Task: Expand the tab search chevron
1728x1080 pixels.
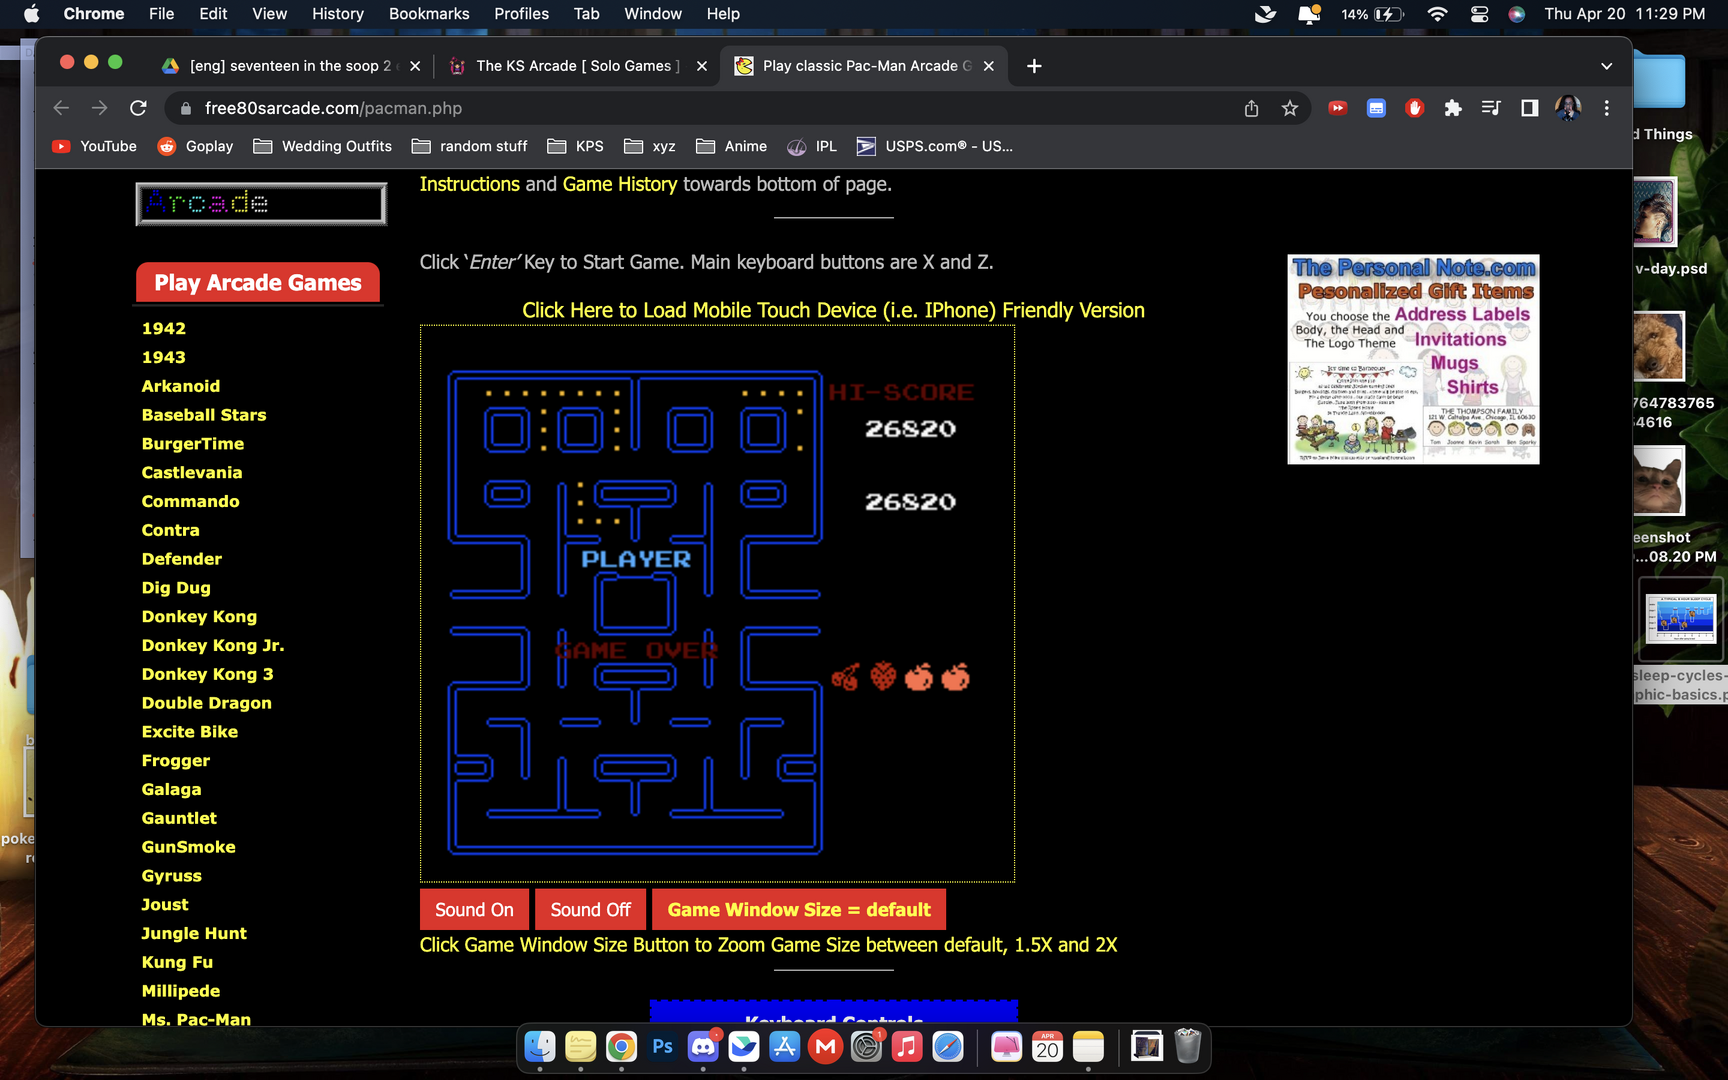Action: pyautogui.click(x=1606, y=66)
